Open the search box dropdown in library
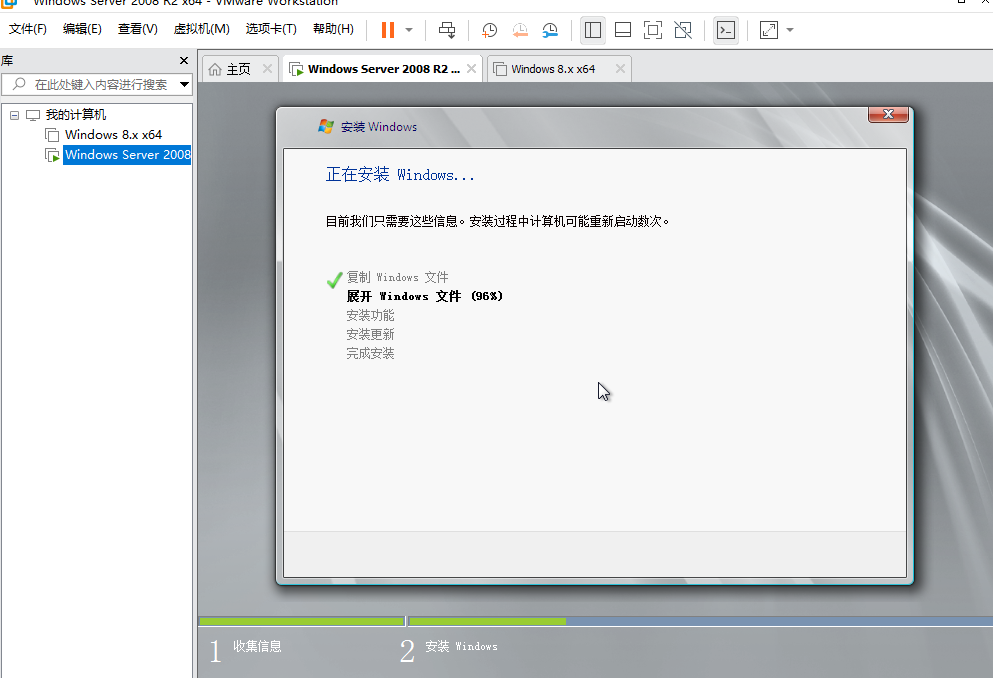Screen dimensions: 993x678 [181, 84]
